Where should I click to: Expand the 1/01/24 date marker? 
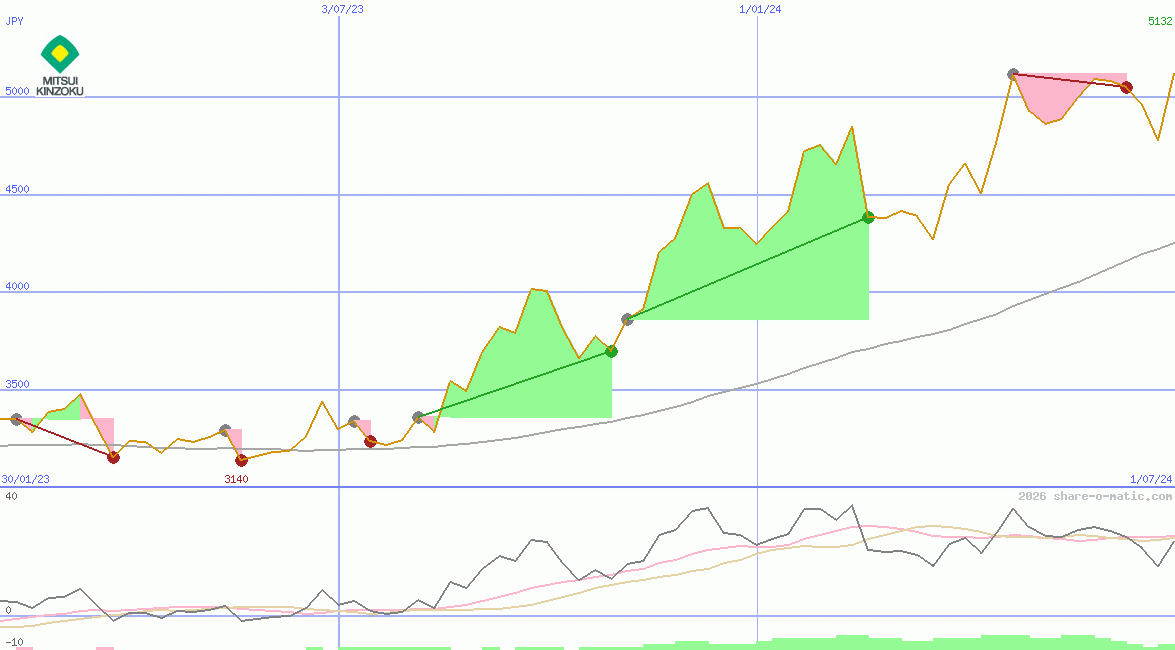point(758,10)
